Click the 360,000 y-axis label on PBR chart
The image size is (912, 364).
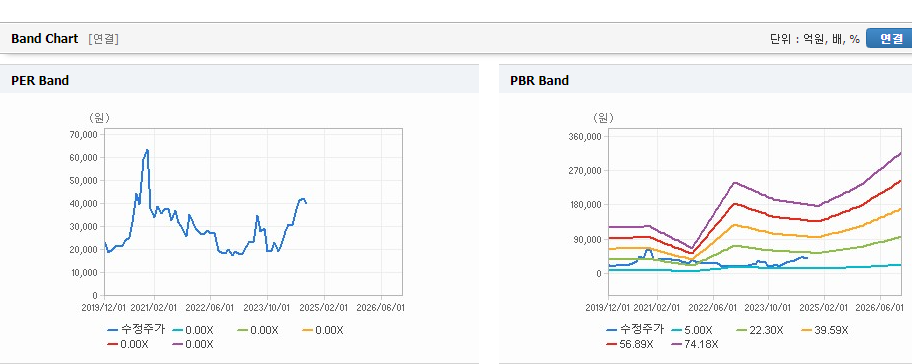pos(586,137)
